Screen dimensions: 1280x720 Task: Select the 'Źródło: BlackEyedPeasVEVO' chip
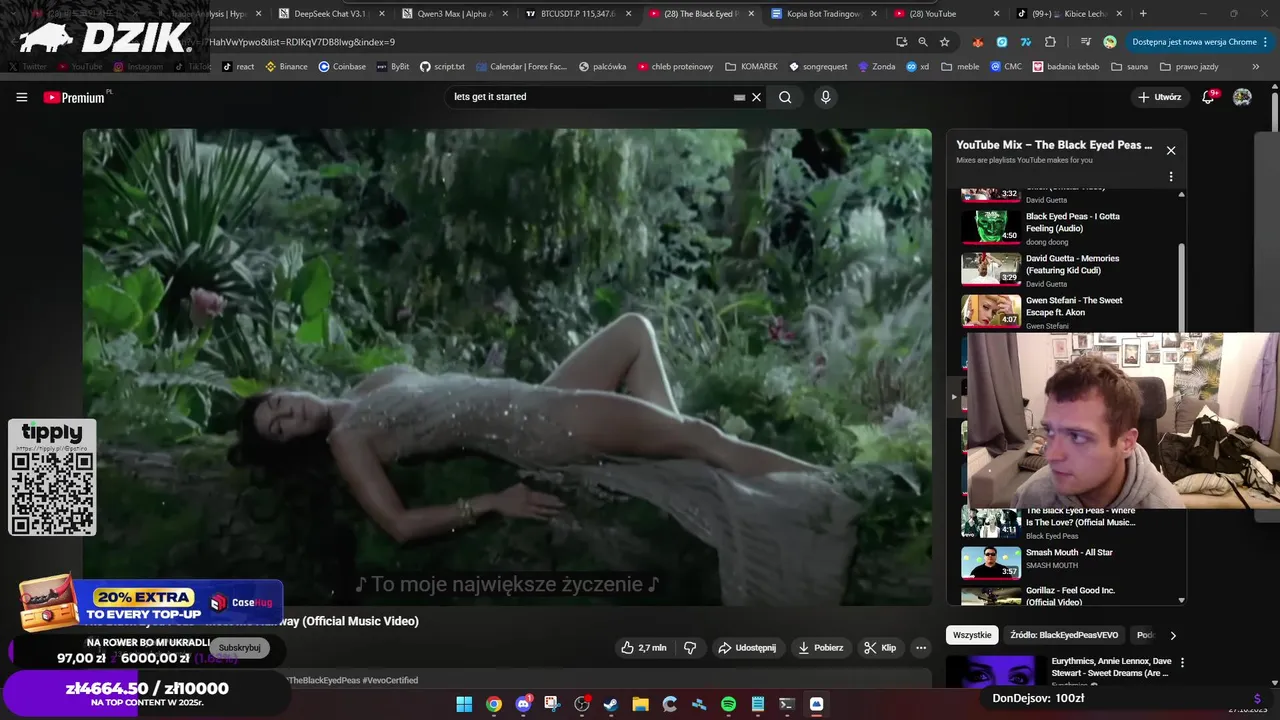pyautogui.click(x=1064, y=635)
